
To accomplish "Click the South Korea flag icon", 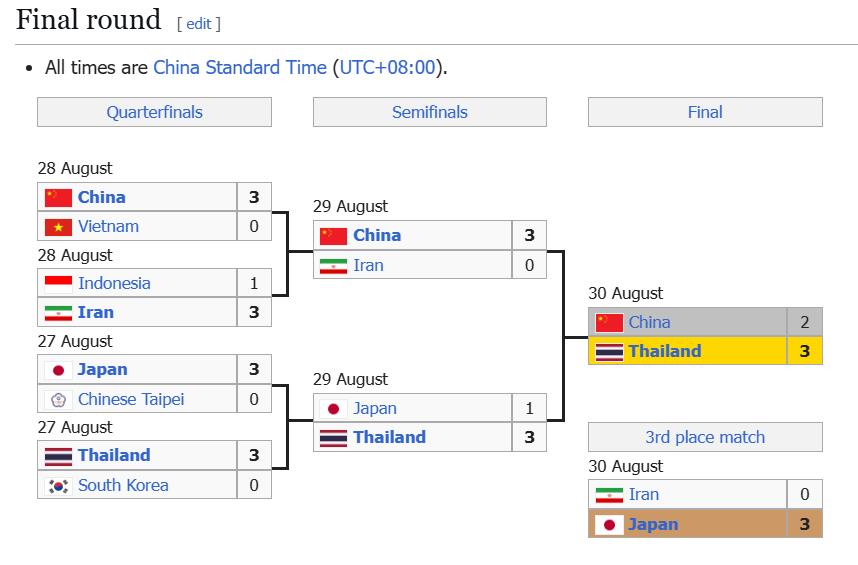I will (x=58, y=485).
